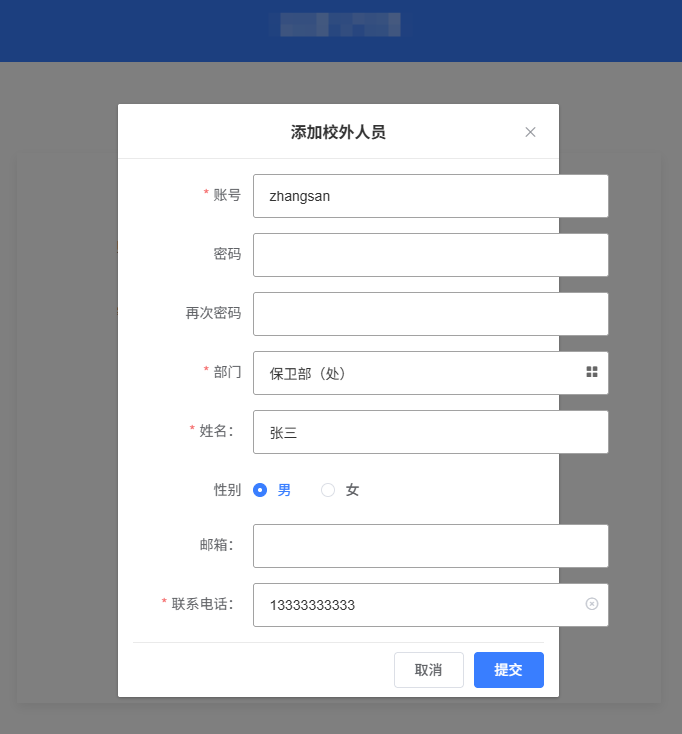
Task: Open the 部门 selection field 保卫部（处）
Action: point(431,373)
